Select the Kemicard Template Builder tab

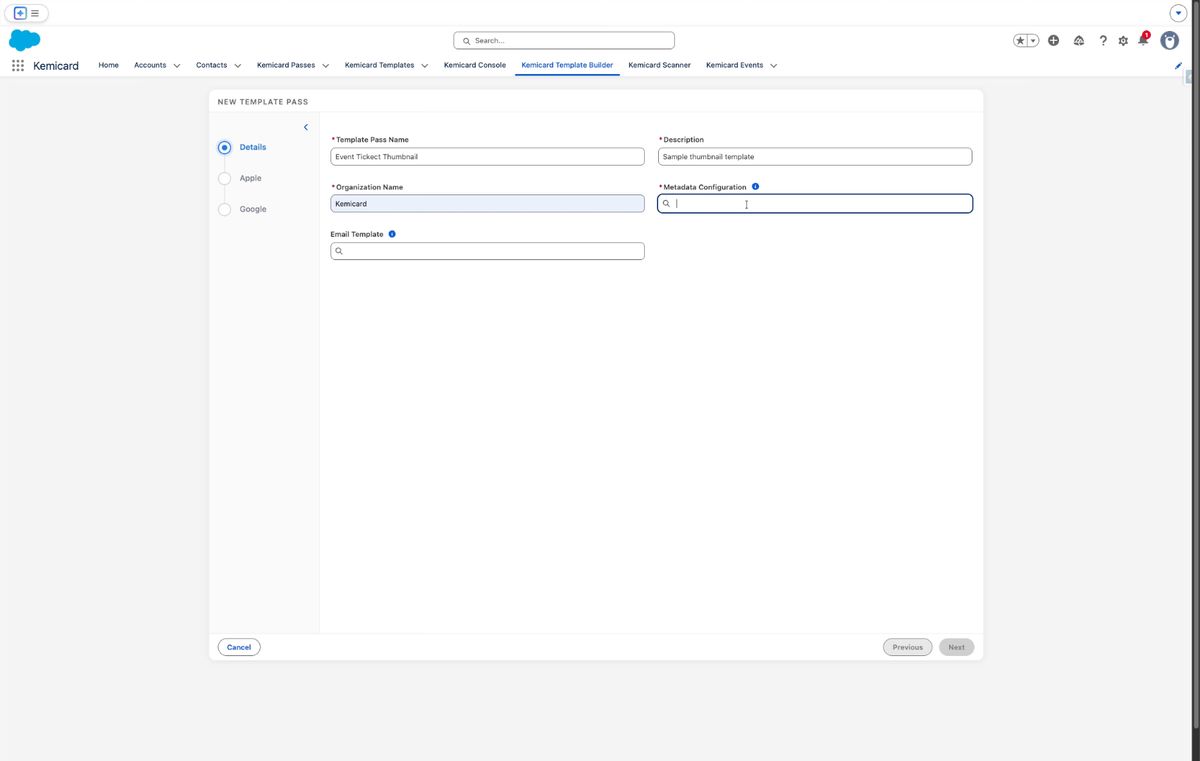tap(567, 65)
